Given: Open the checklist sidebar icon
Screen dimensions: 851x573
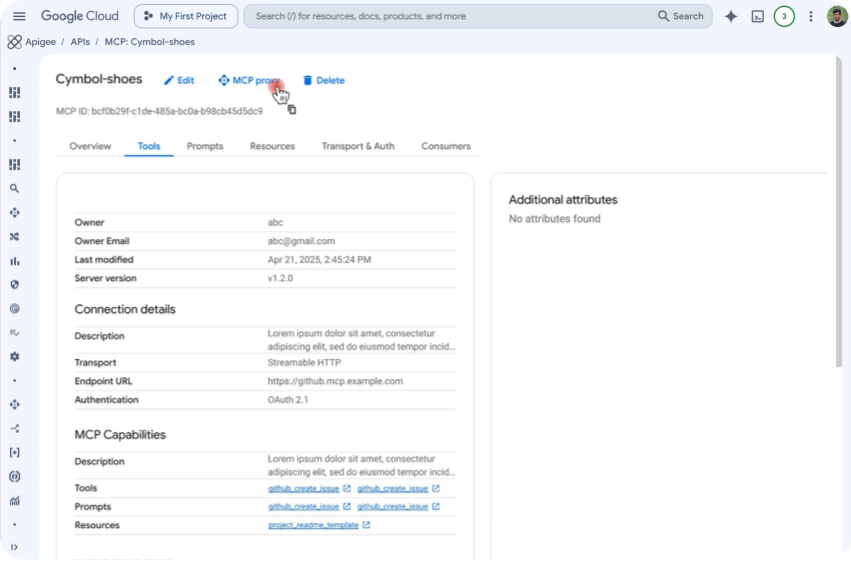Looking at the screenshot, I should coord(15,333).
